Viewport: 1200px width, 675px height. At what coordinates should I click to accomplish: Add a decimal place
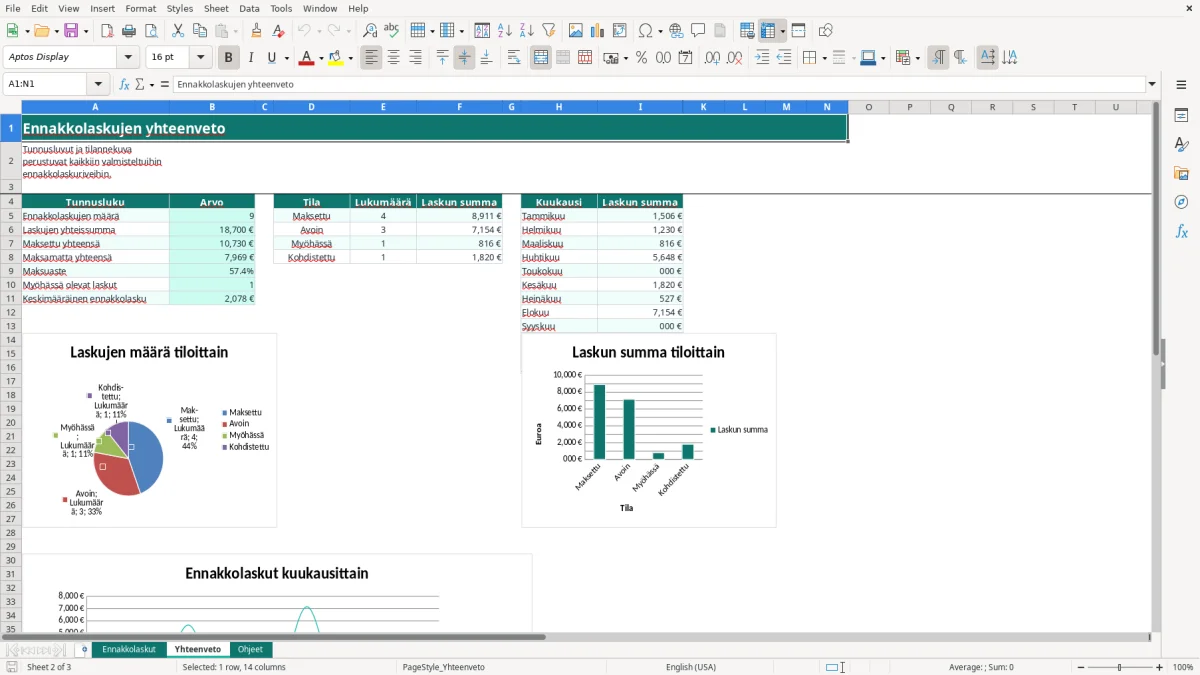pos(712,58)
